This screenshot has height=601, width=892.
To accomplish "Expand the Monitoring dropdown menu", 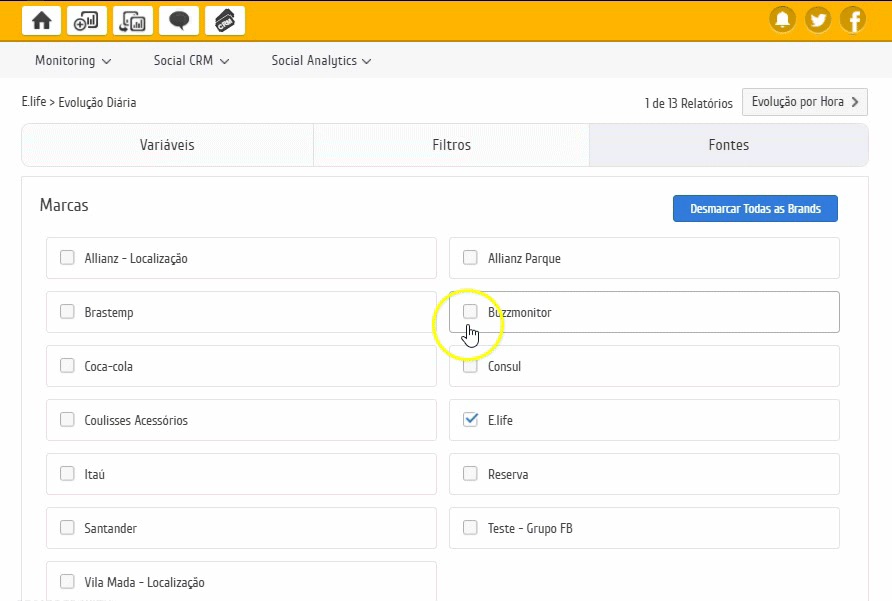I will [x=73, y=61].
